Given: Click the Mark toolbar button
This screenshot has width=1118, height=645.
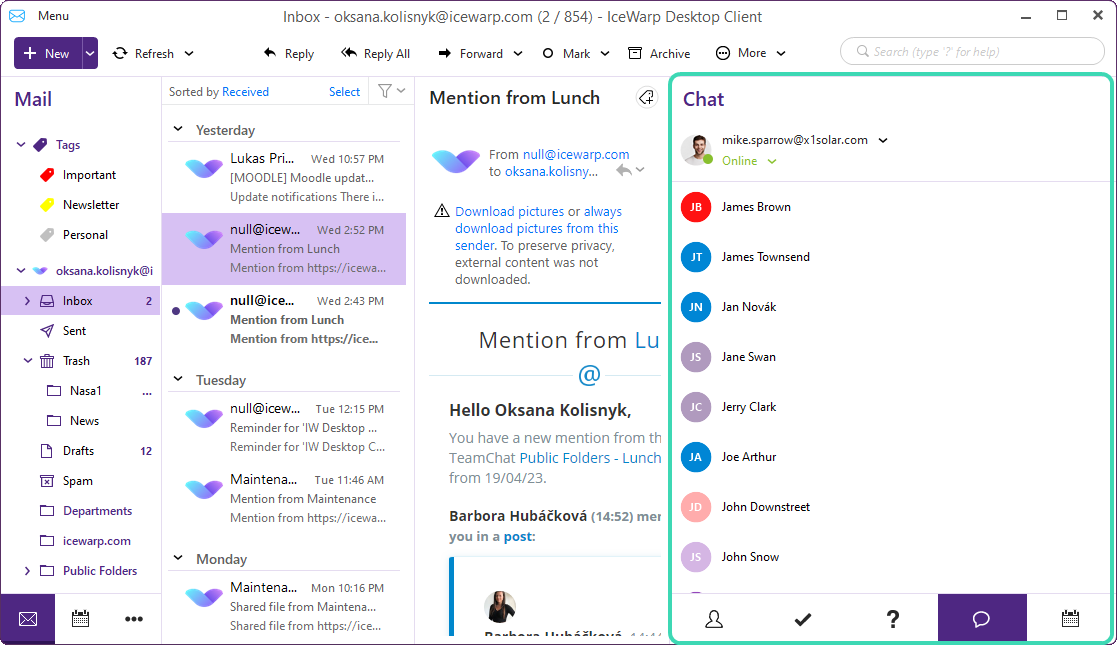Looking at the screenshot, I should pyautogui.click(x=566, y=53).
